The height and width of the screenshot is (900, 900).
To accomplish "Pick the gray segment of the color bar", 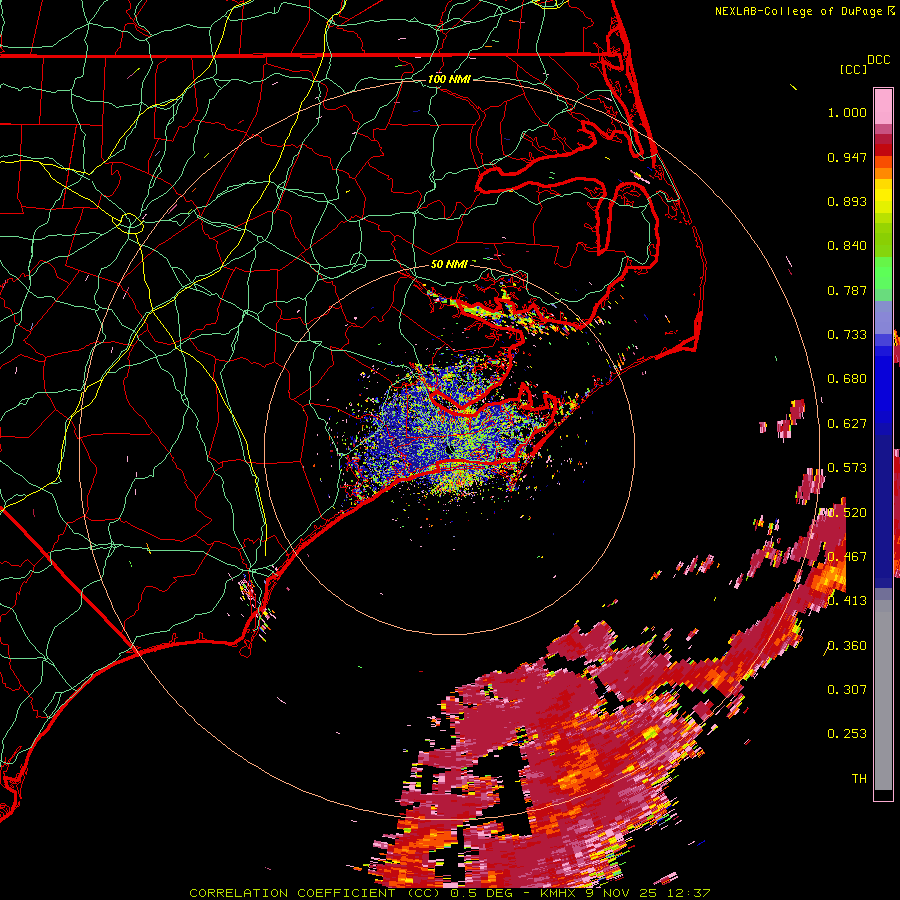I will (883, 695).
